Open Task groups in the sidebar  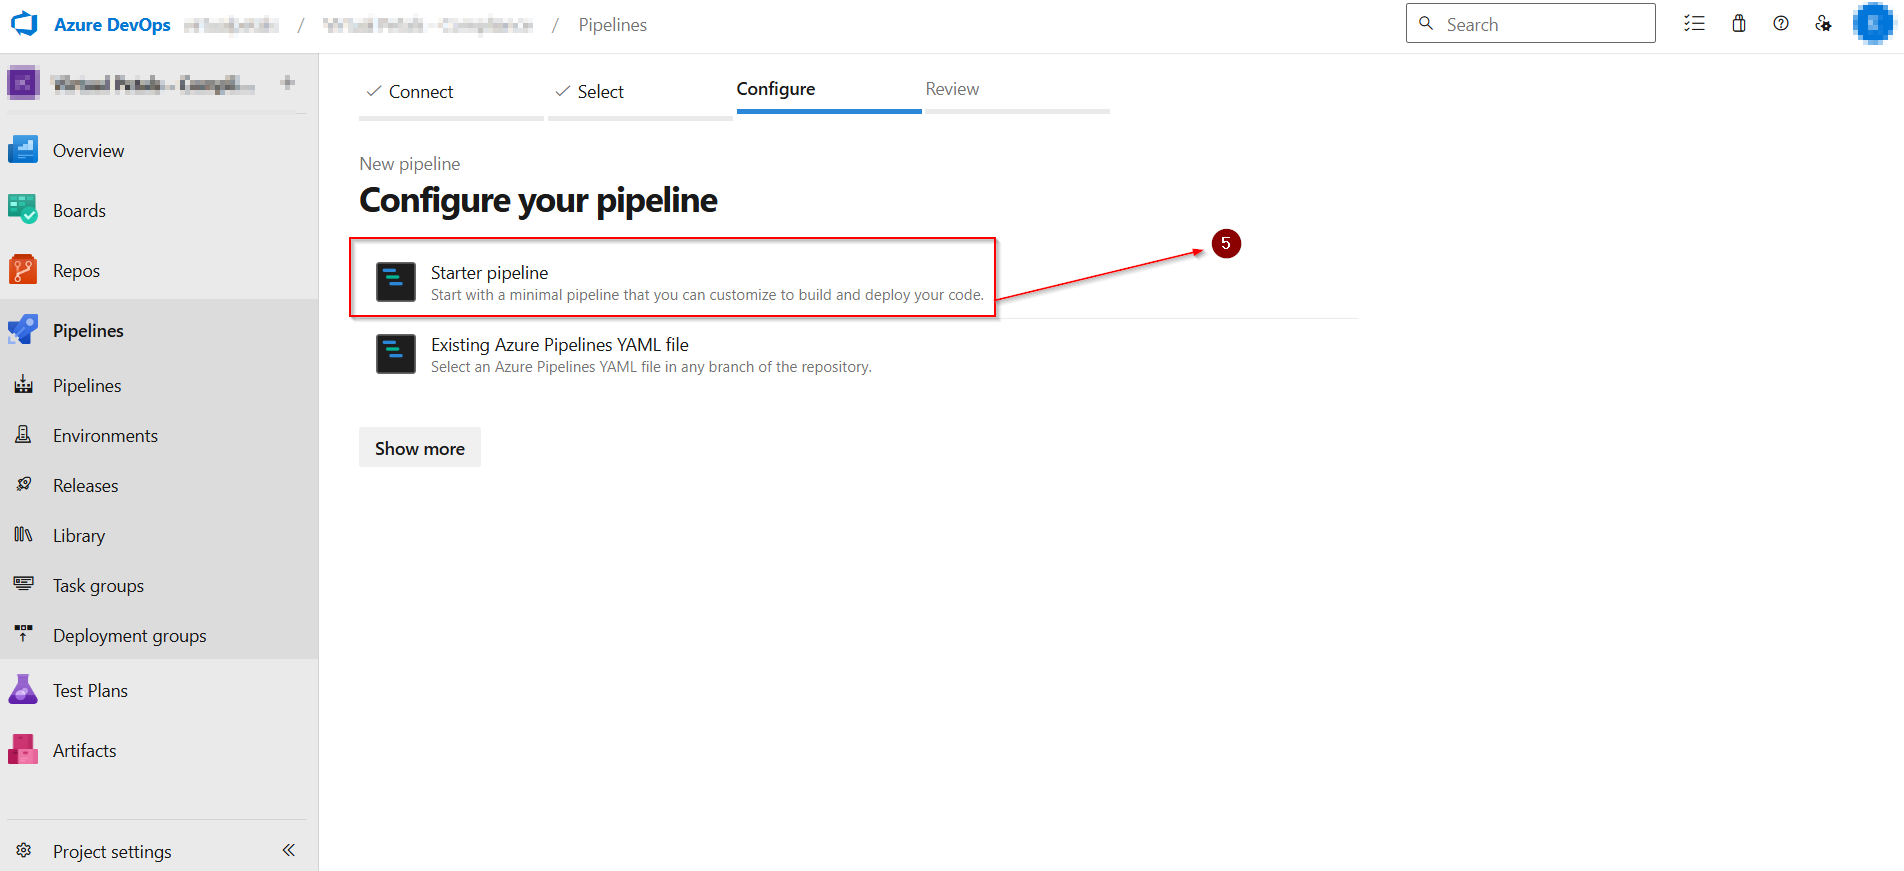click(x=159, y=586)
